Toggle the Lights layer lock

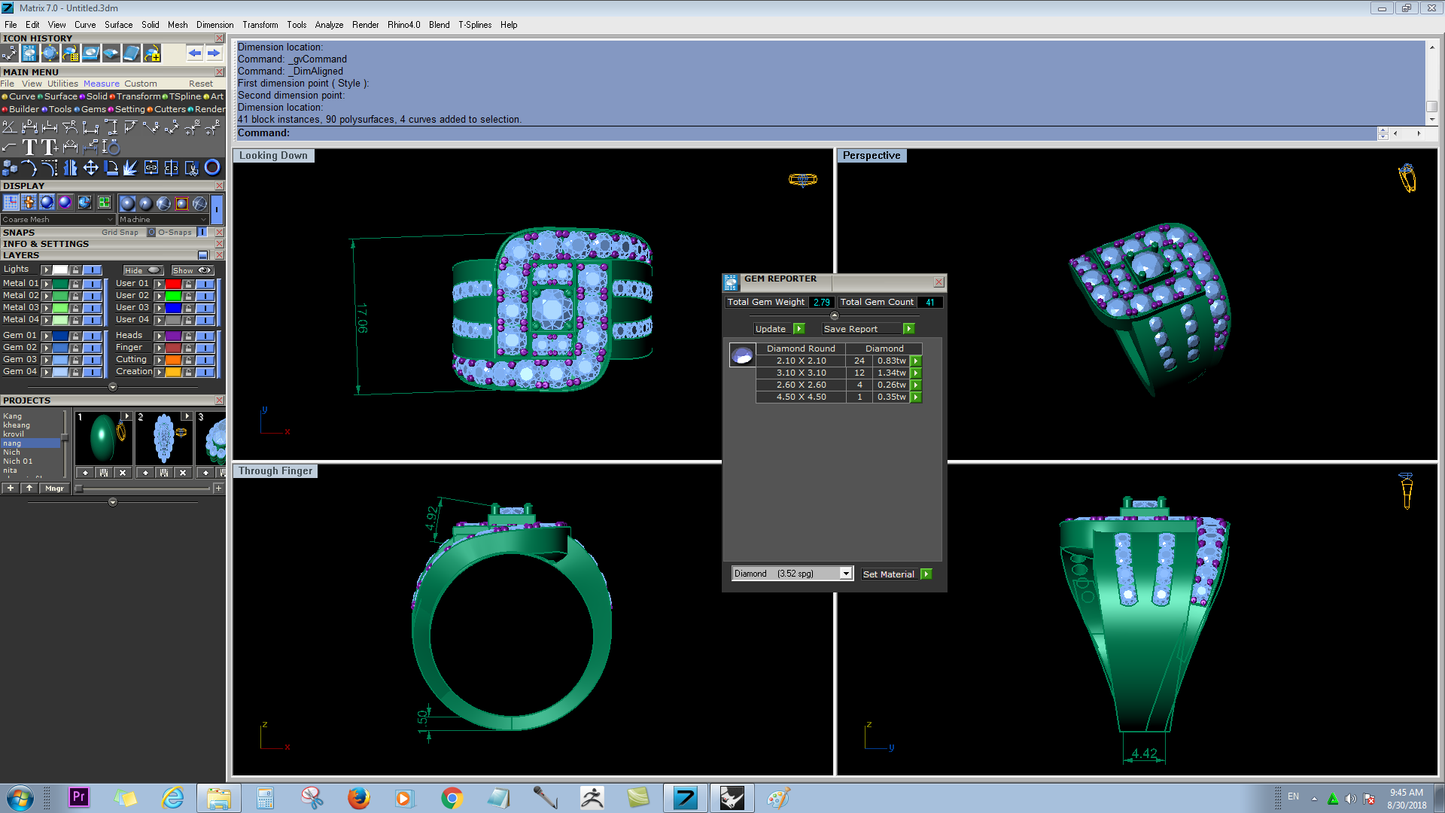(75, 270)
